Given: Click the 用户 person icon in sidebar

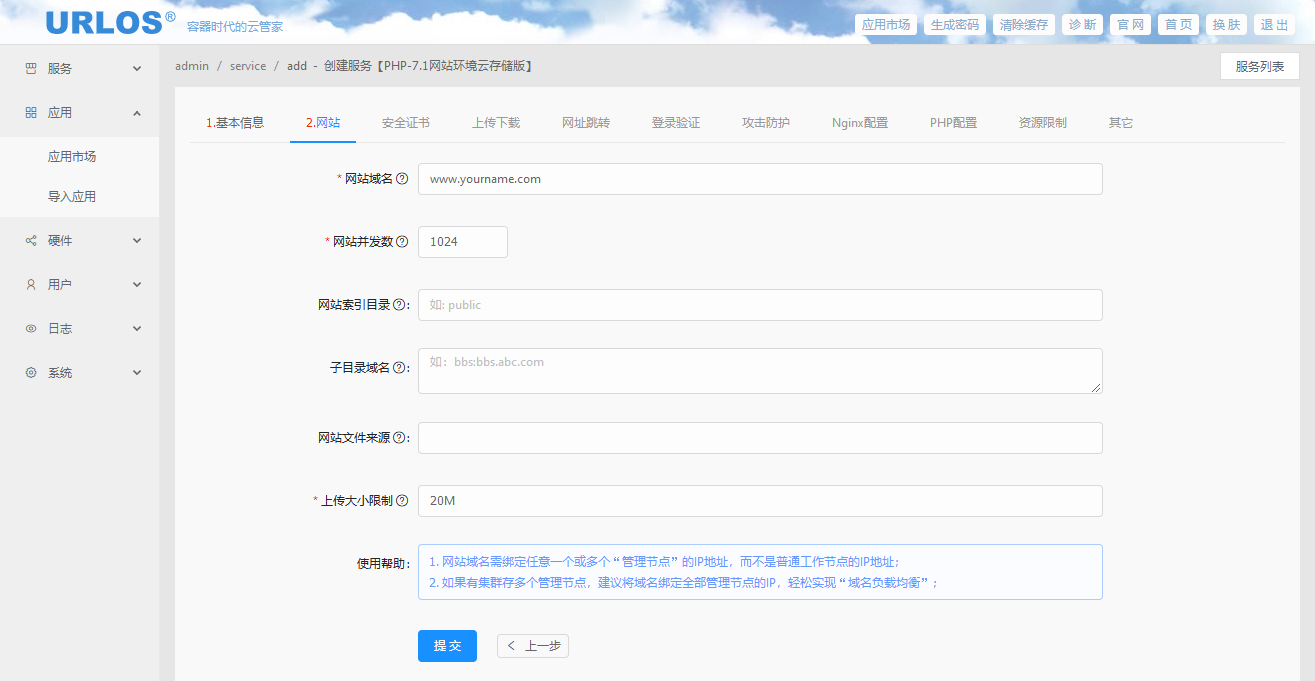Looking at the screenshot, I should [x=31, y=285].
